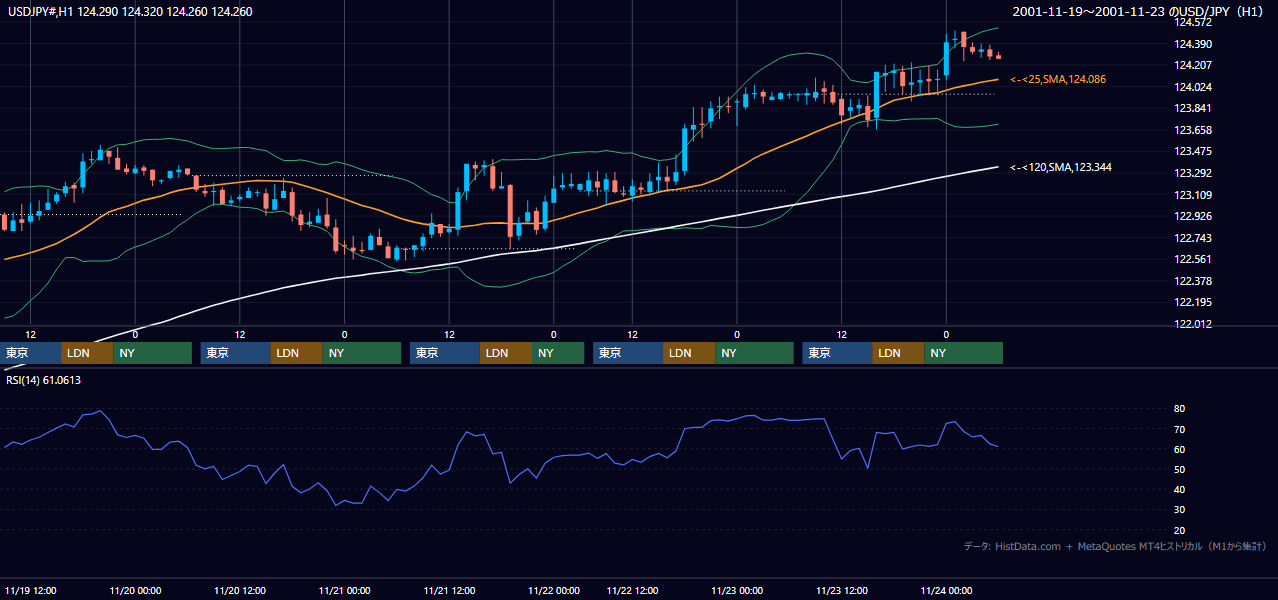Click RSI scale value 20
The image size is (1278, 600).
(1179, 531)
